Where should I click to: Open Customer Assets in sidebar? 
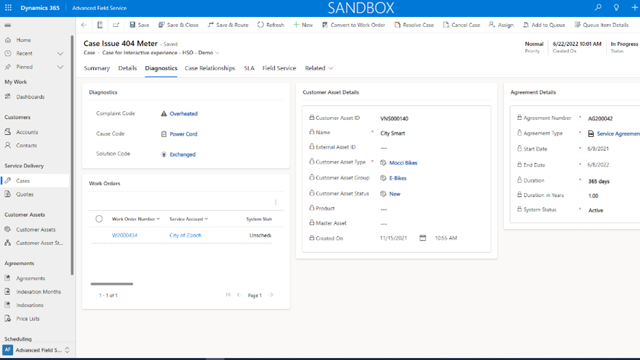(35, 229)
